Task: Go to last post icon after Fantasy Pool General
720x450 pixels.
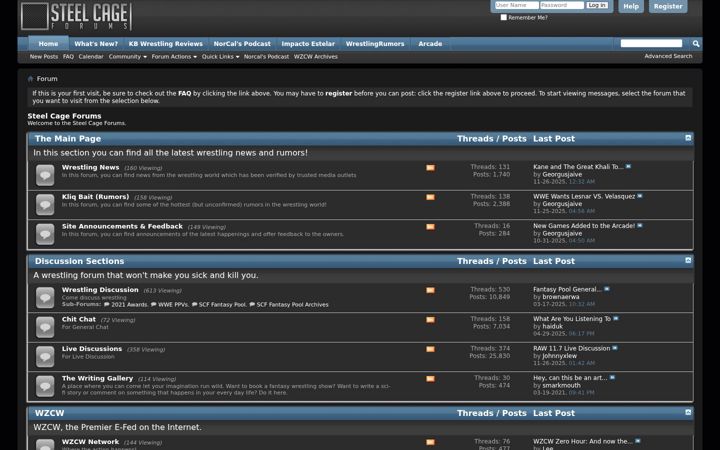Action: tap(607, 289)
